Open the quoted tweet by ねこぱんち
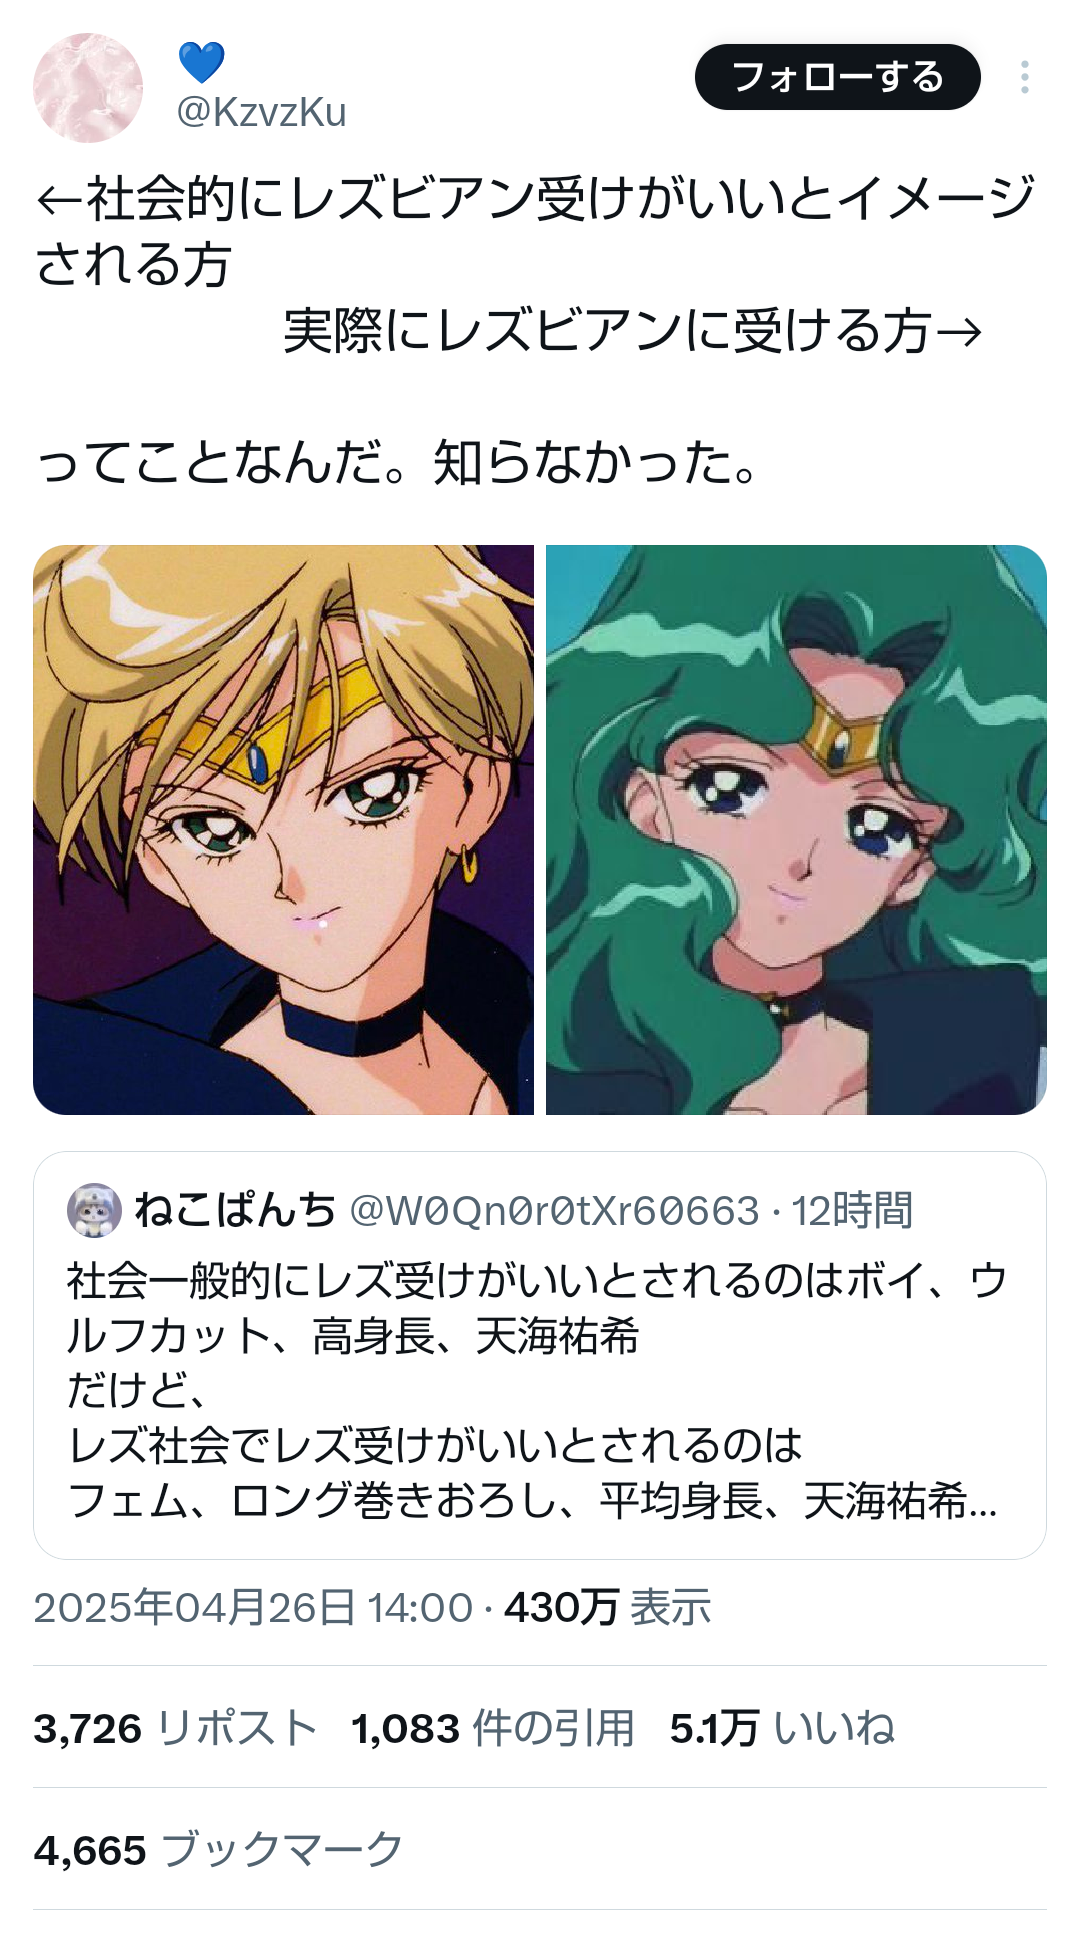This screenshot has height=1935, width=1080. (540, 1355)
